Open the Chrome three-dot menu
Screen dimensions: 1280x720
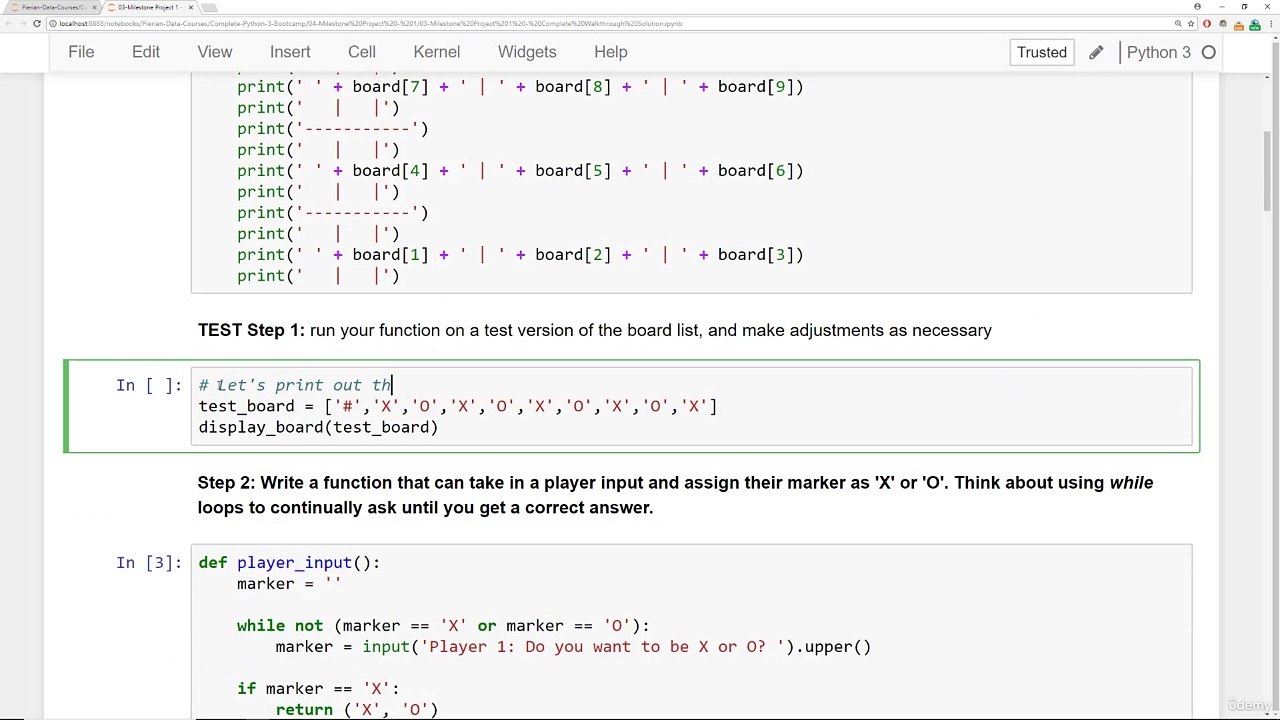click(1269, 23)
